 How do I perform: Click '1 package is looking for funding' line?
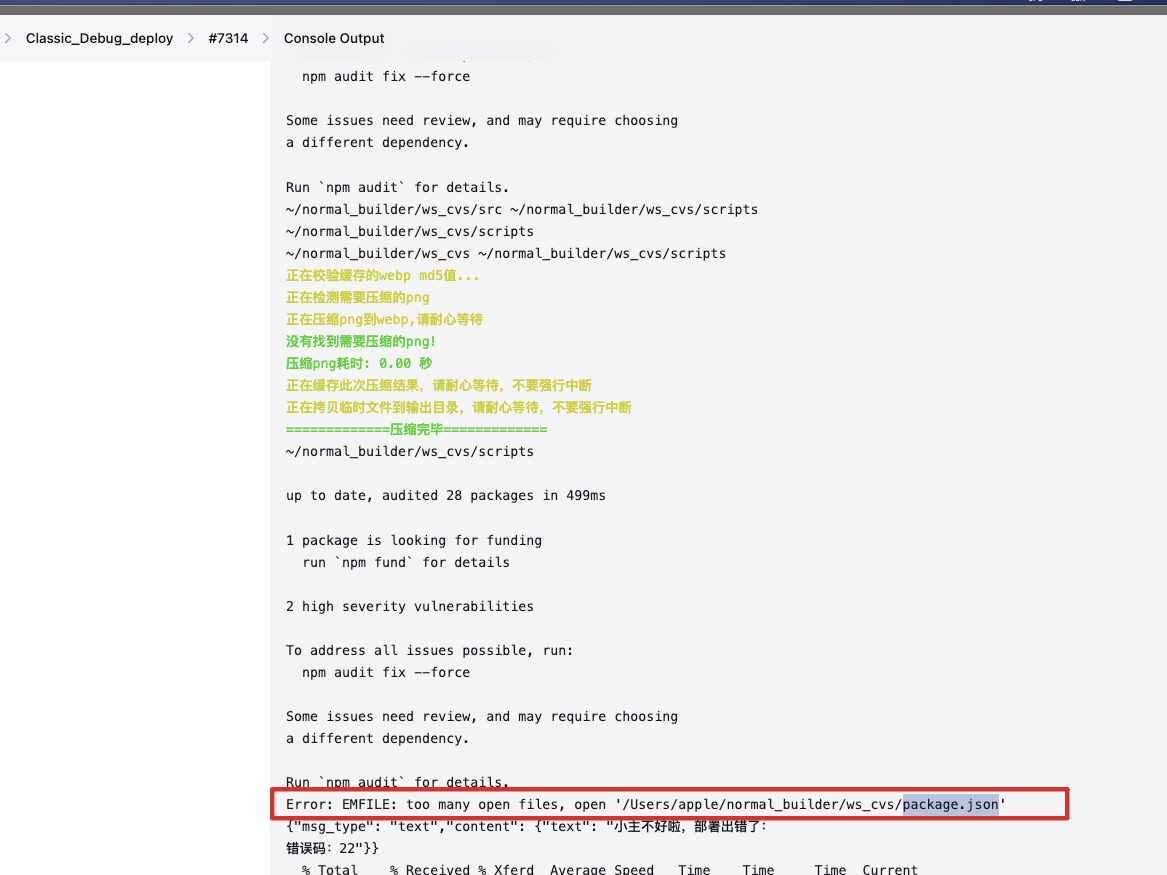413,540
